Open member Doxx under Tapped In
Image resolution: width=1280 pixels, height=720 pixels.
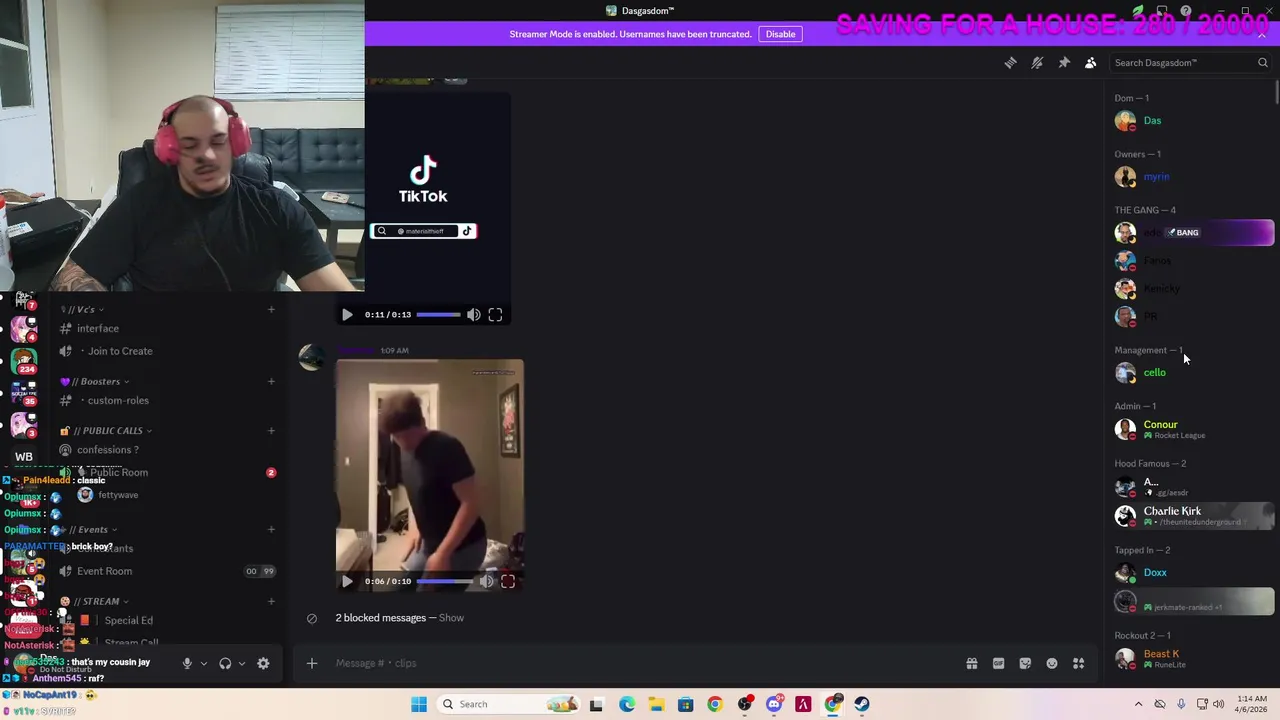(x=1193, y=573)
